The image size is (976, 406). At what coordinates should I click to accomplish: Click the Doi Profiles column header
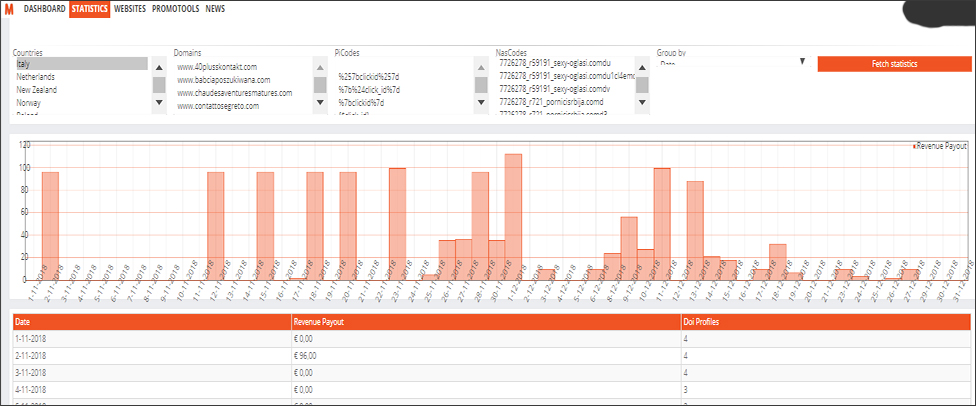click(827, 322)
